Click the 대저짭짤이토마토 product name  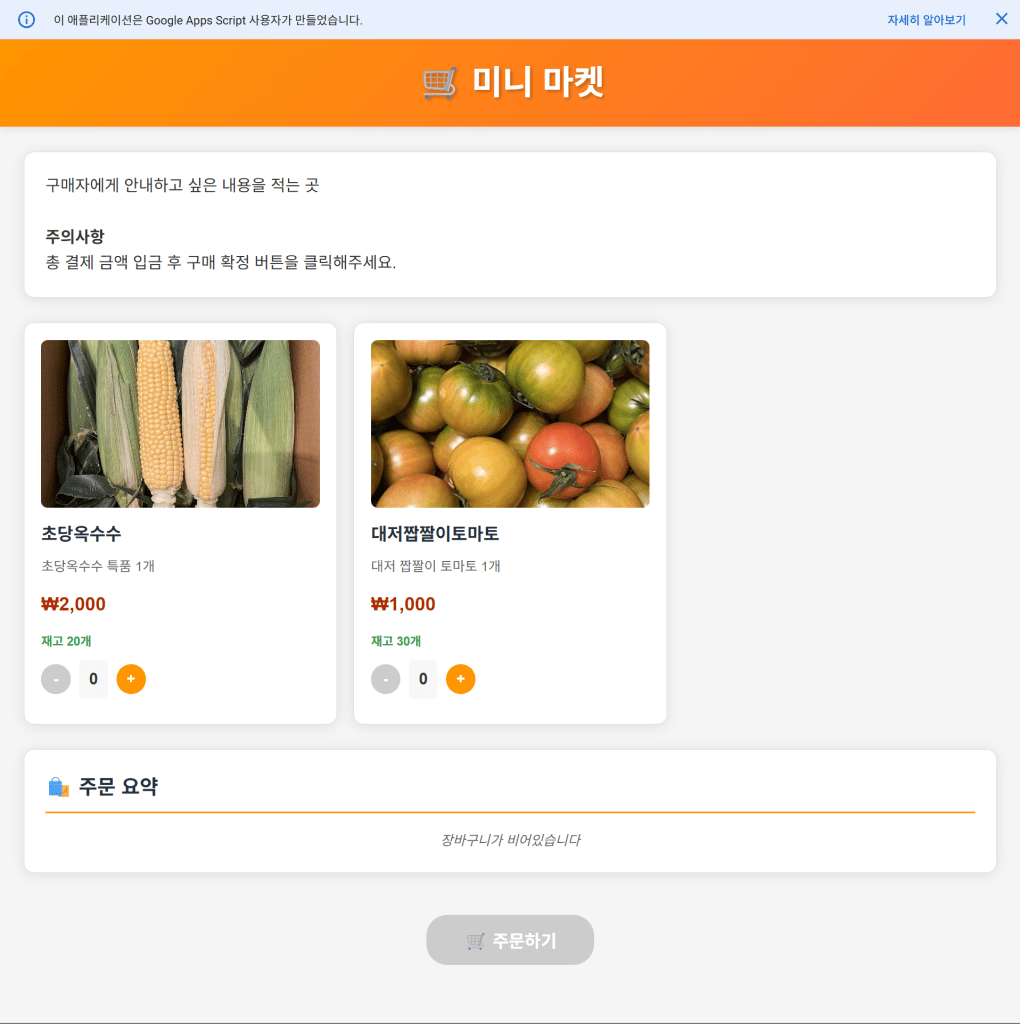435,534
